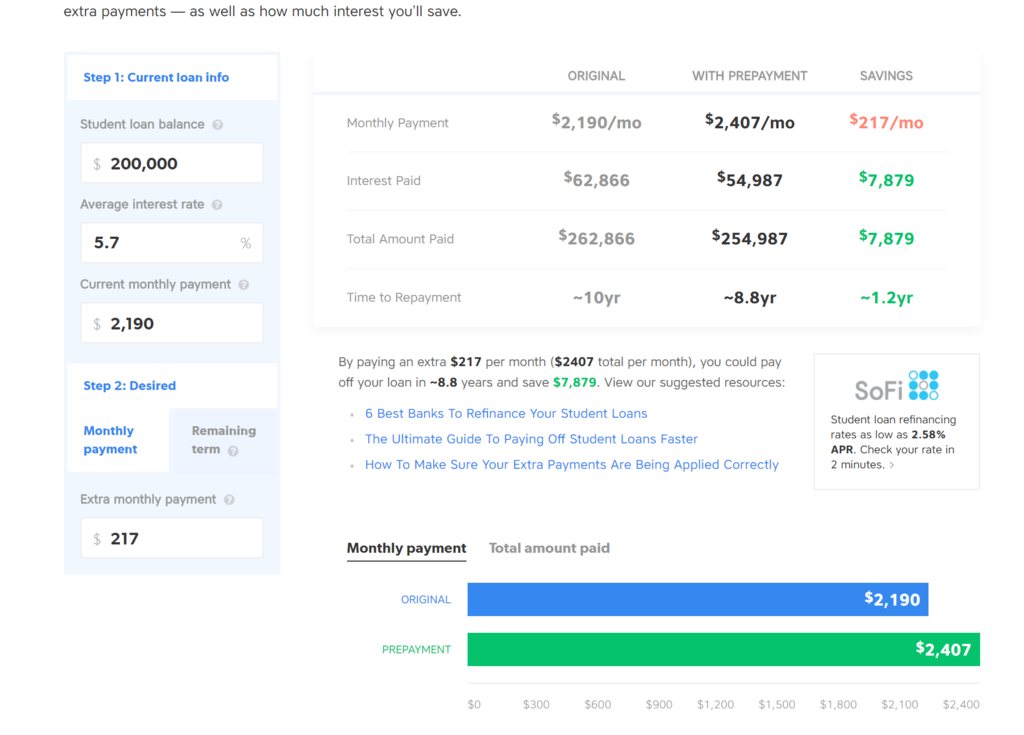Click the green Prepayment bar

(x=723, y=650)
